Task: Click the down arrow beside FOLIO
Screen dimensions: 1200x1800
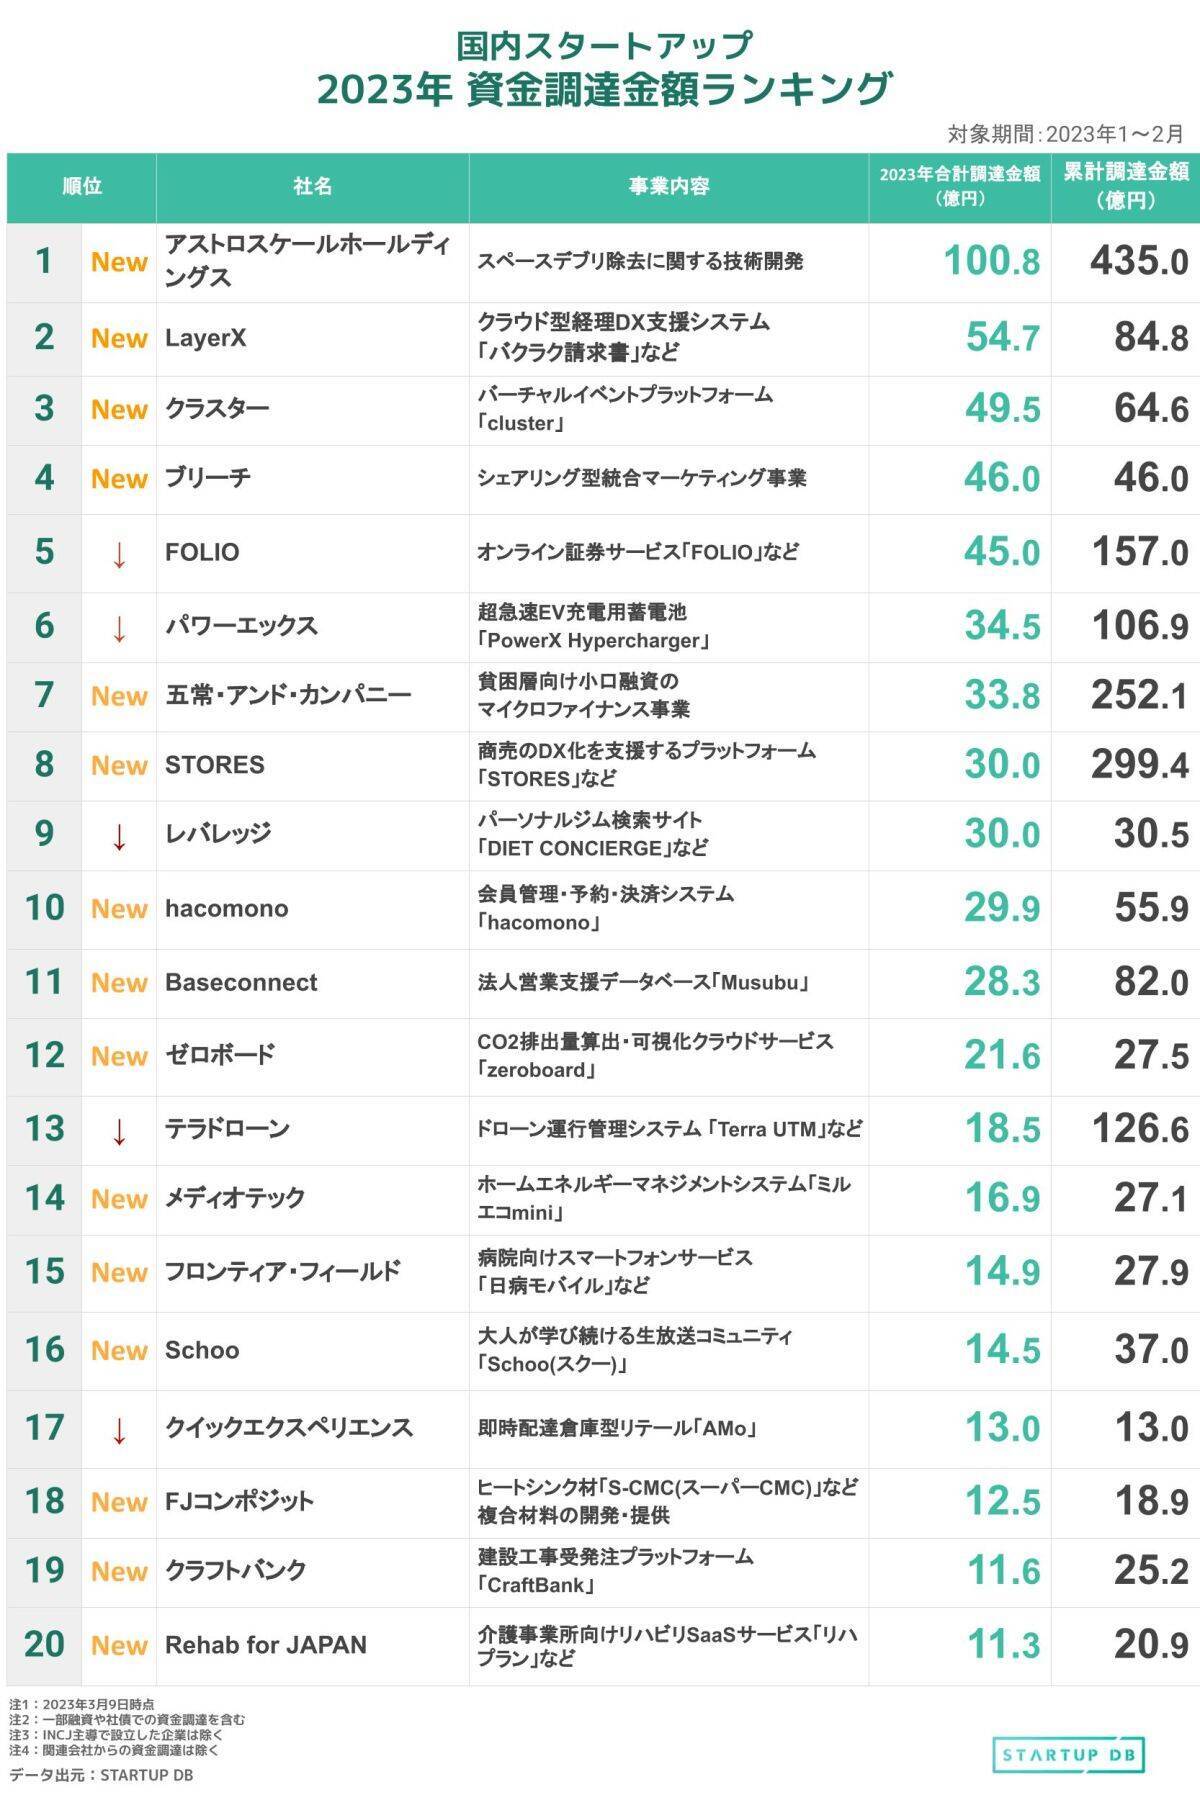Action: (119, 555)
